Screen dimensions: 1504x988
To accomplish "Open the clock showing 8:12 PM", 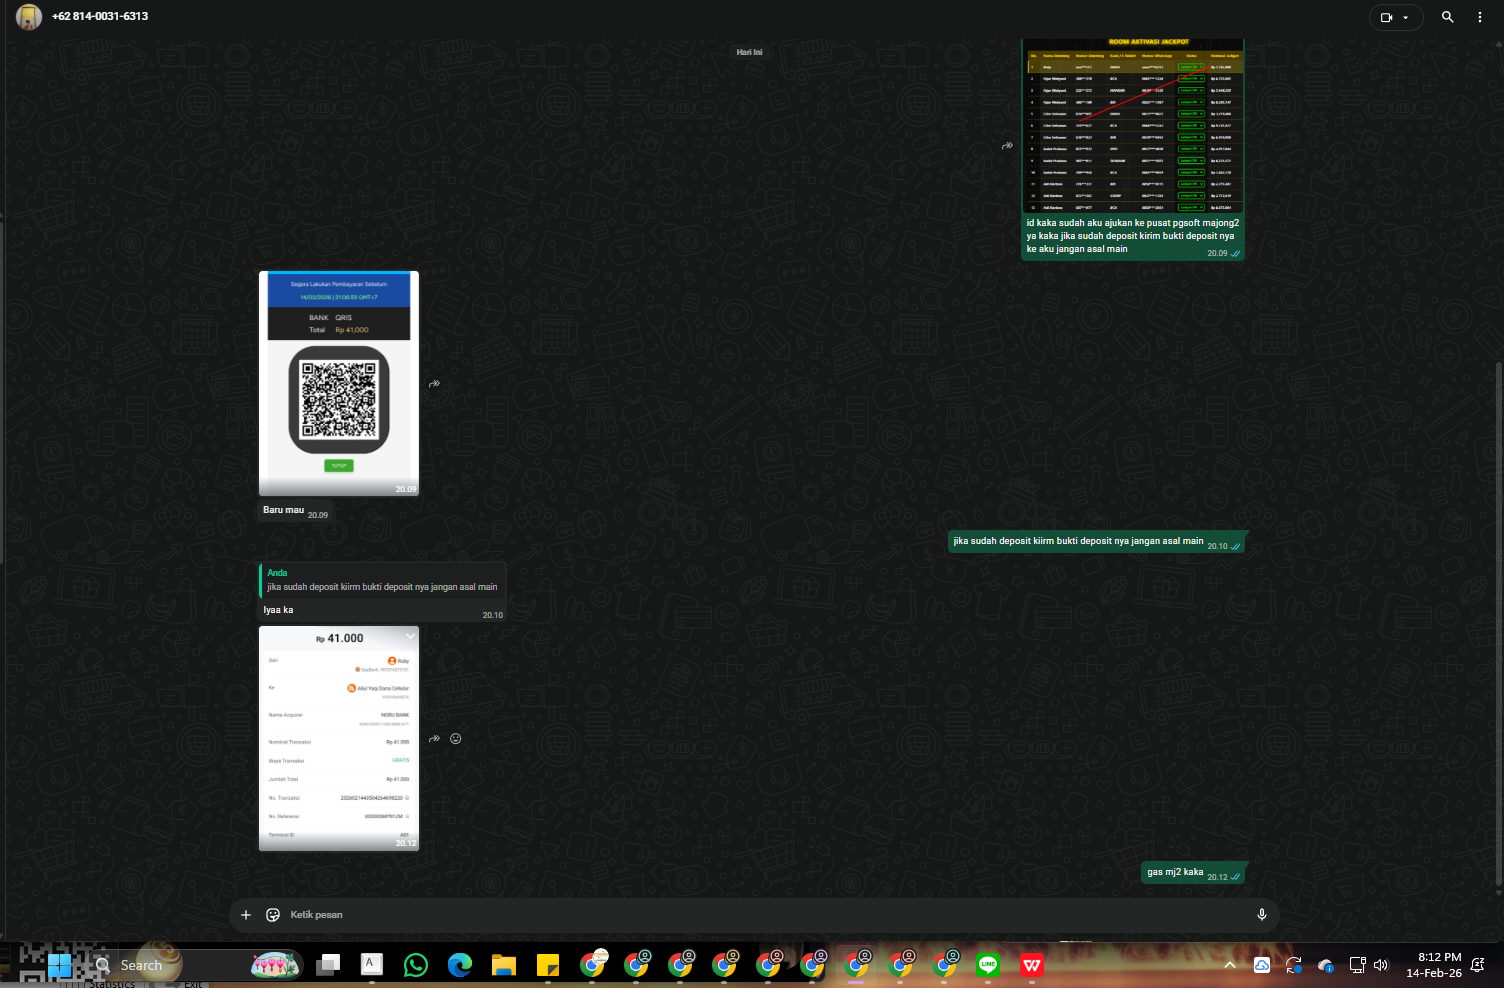I will pyautogui.click(x=1433, y=965).
